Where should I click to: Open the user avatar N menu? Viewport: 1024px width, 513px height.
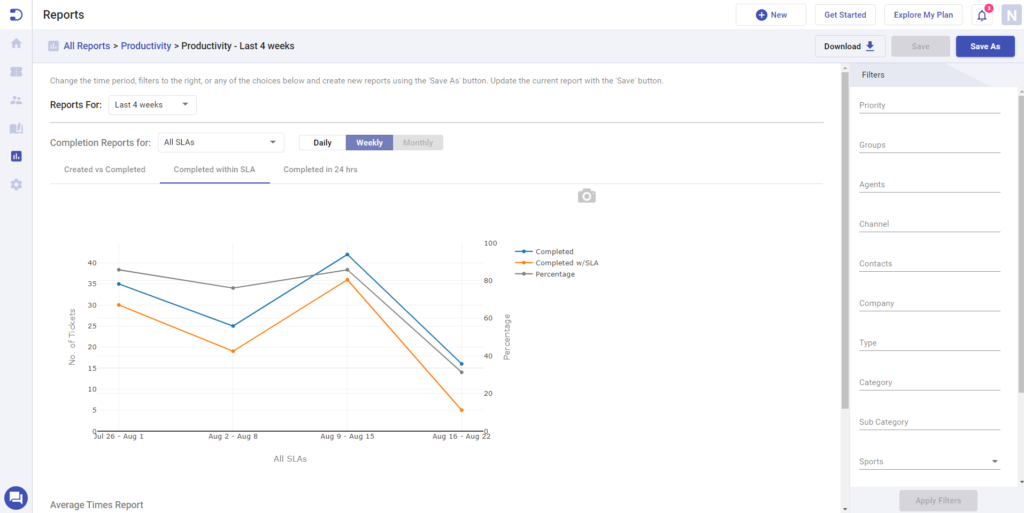coord(1011,15)
